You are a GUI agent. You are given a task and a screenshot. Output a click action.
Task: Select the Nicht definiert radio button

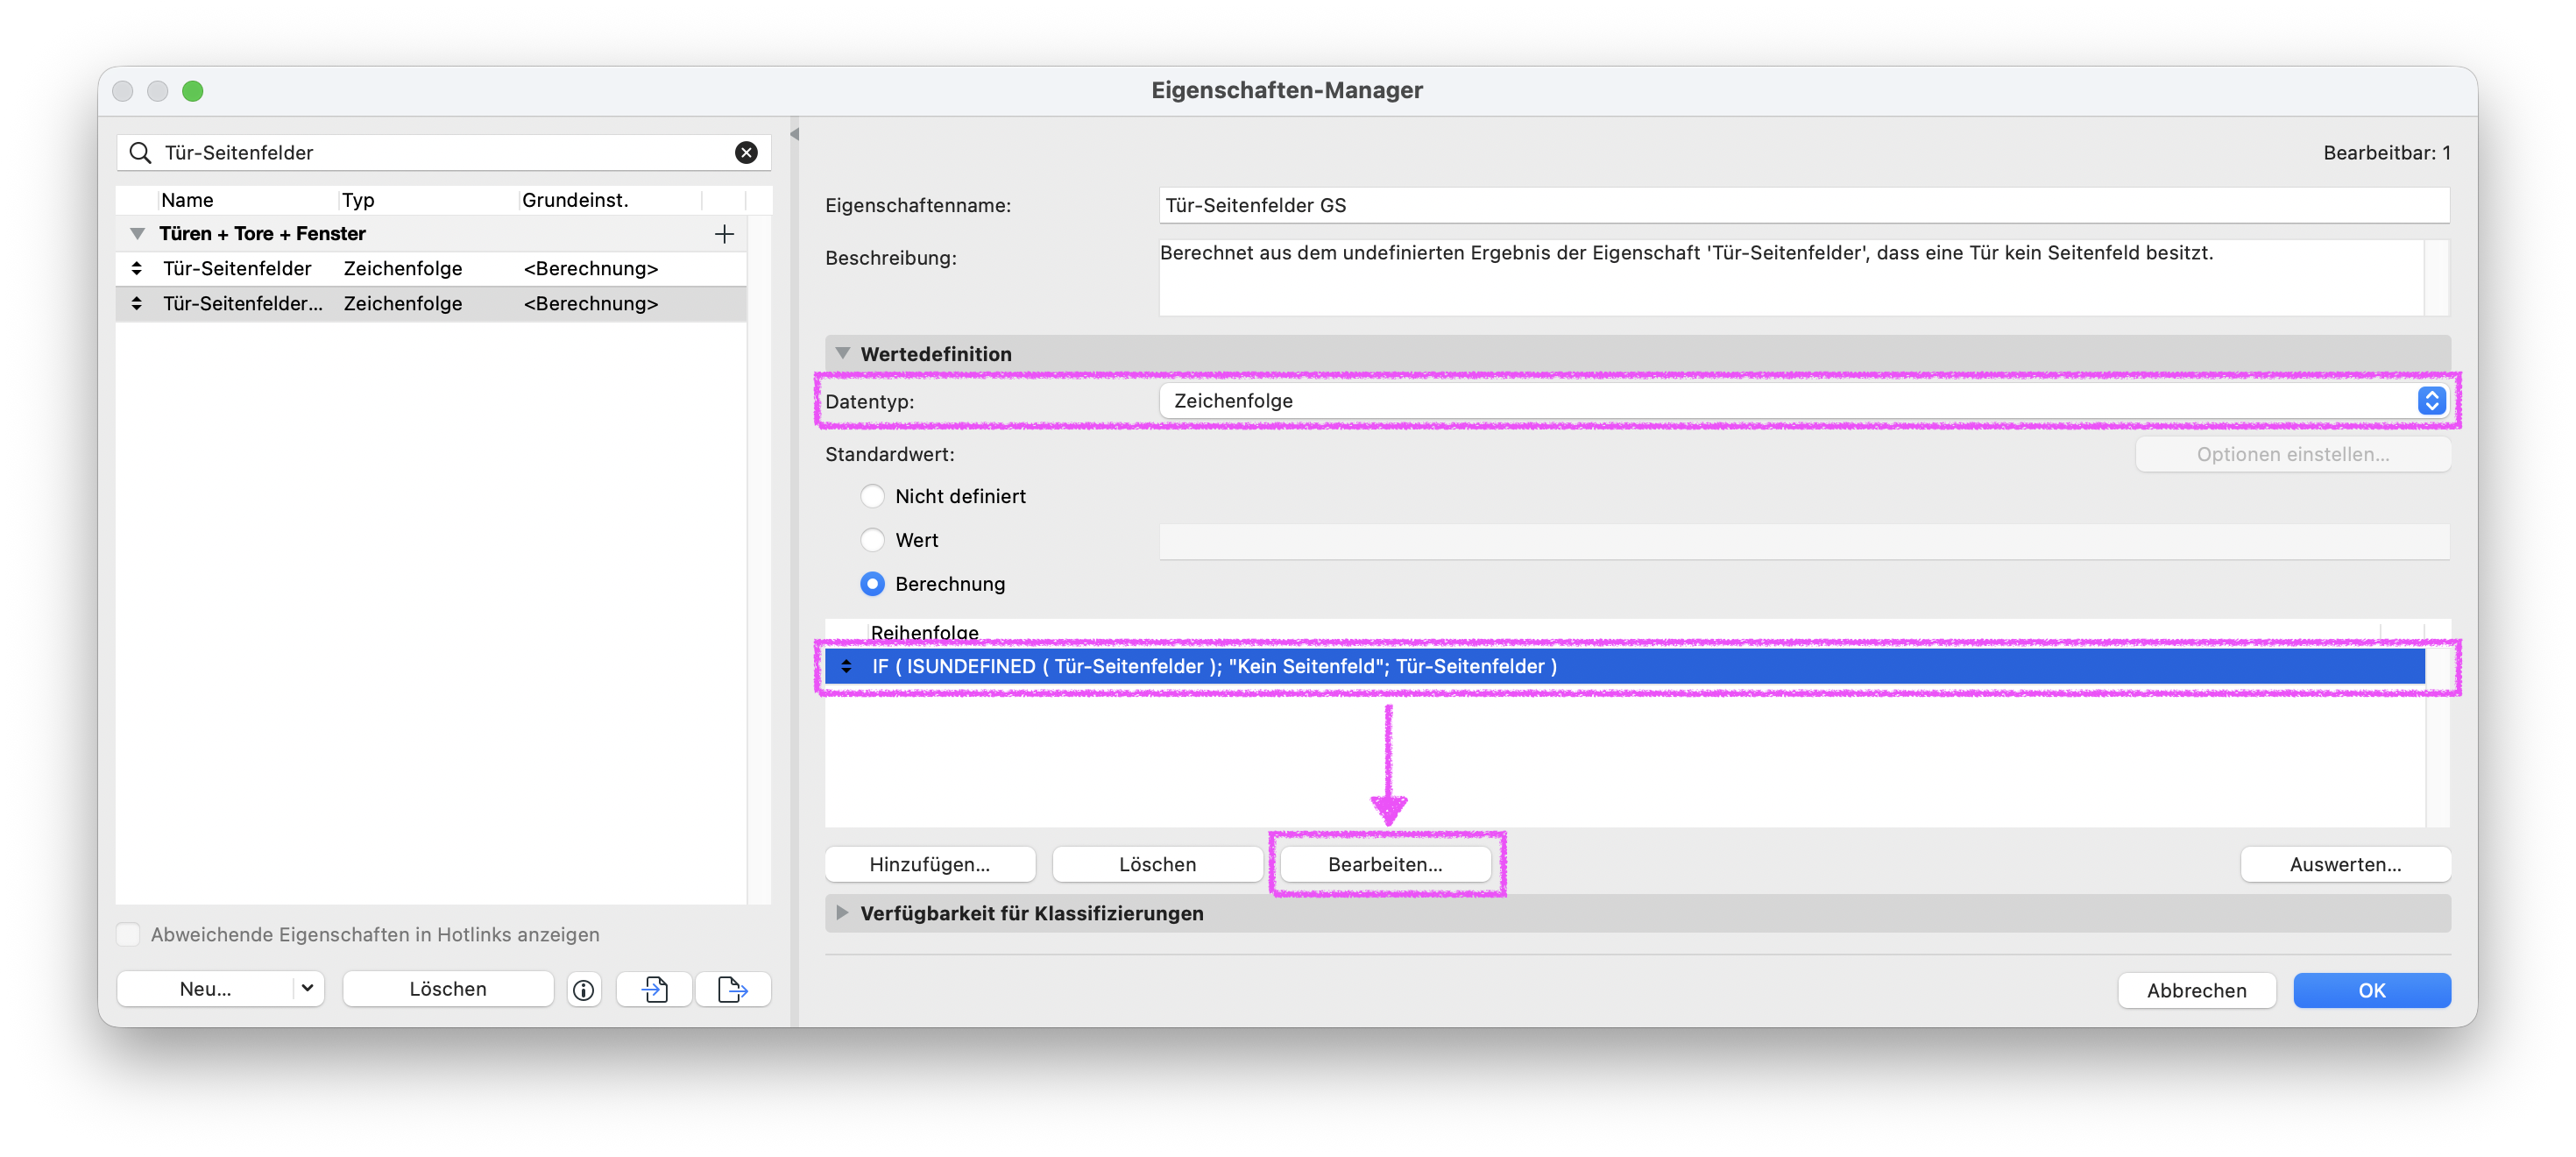(872, 496)
